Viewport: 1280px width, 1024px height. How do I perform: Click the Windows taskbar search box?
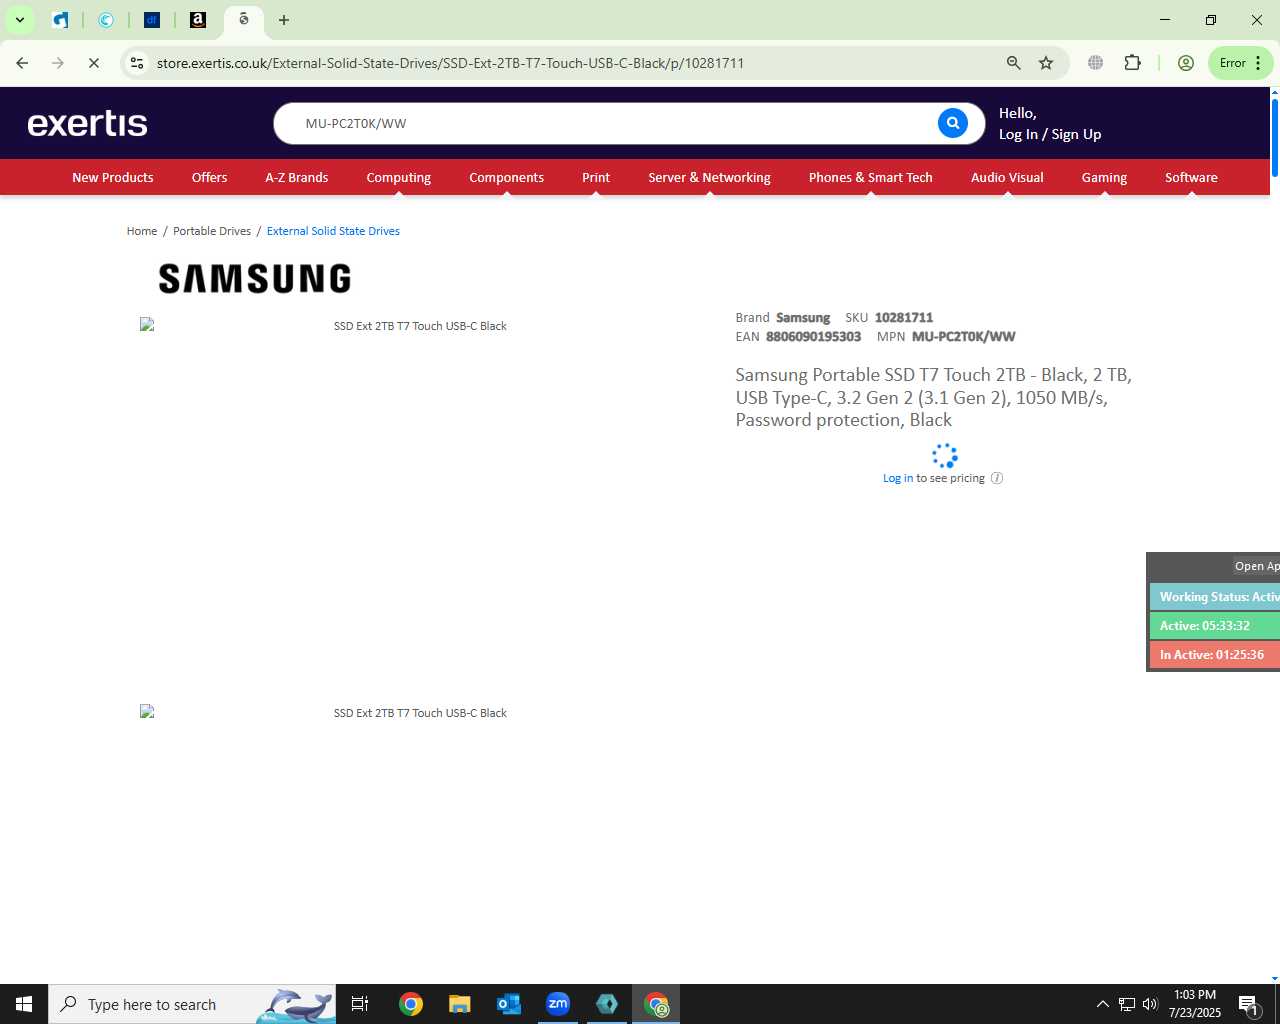[192, 1004]
